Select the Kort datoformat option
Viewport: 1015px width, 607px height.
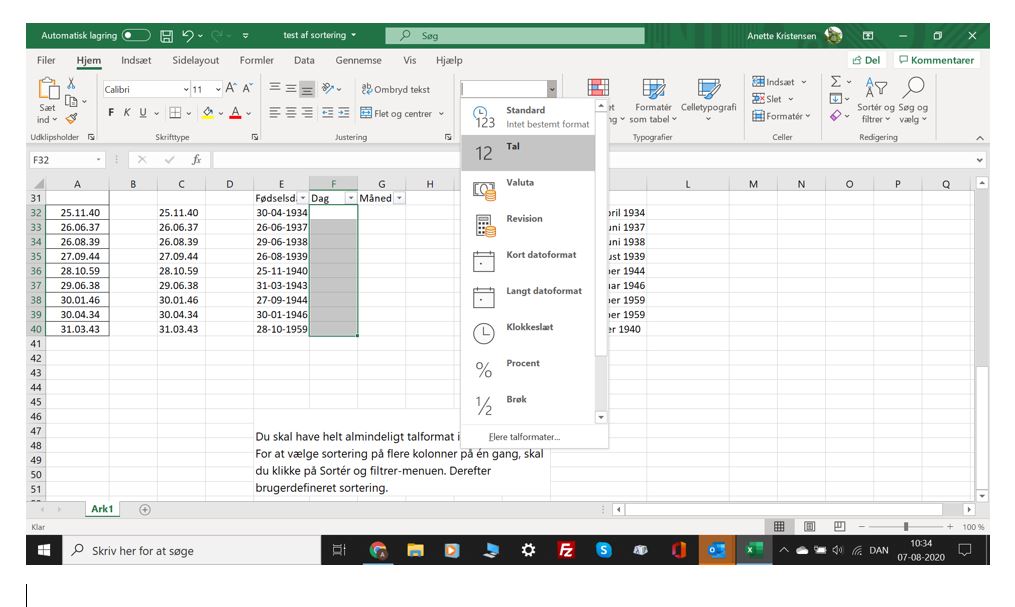528,261
